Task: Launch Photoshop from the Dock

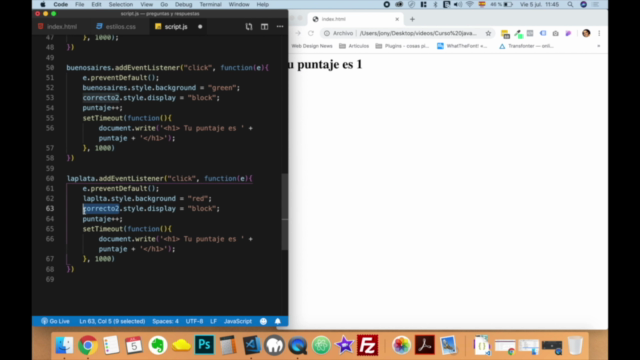Action: click(204, 345)
